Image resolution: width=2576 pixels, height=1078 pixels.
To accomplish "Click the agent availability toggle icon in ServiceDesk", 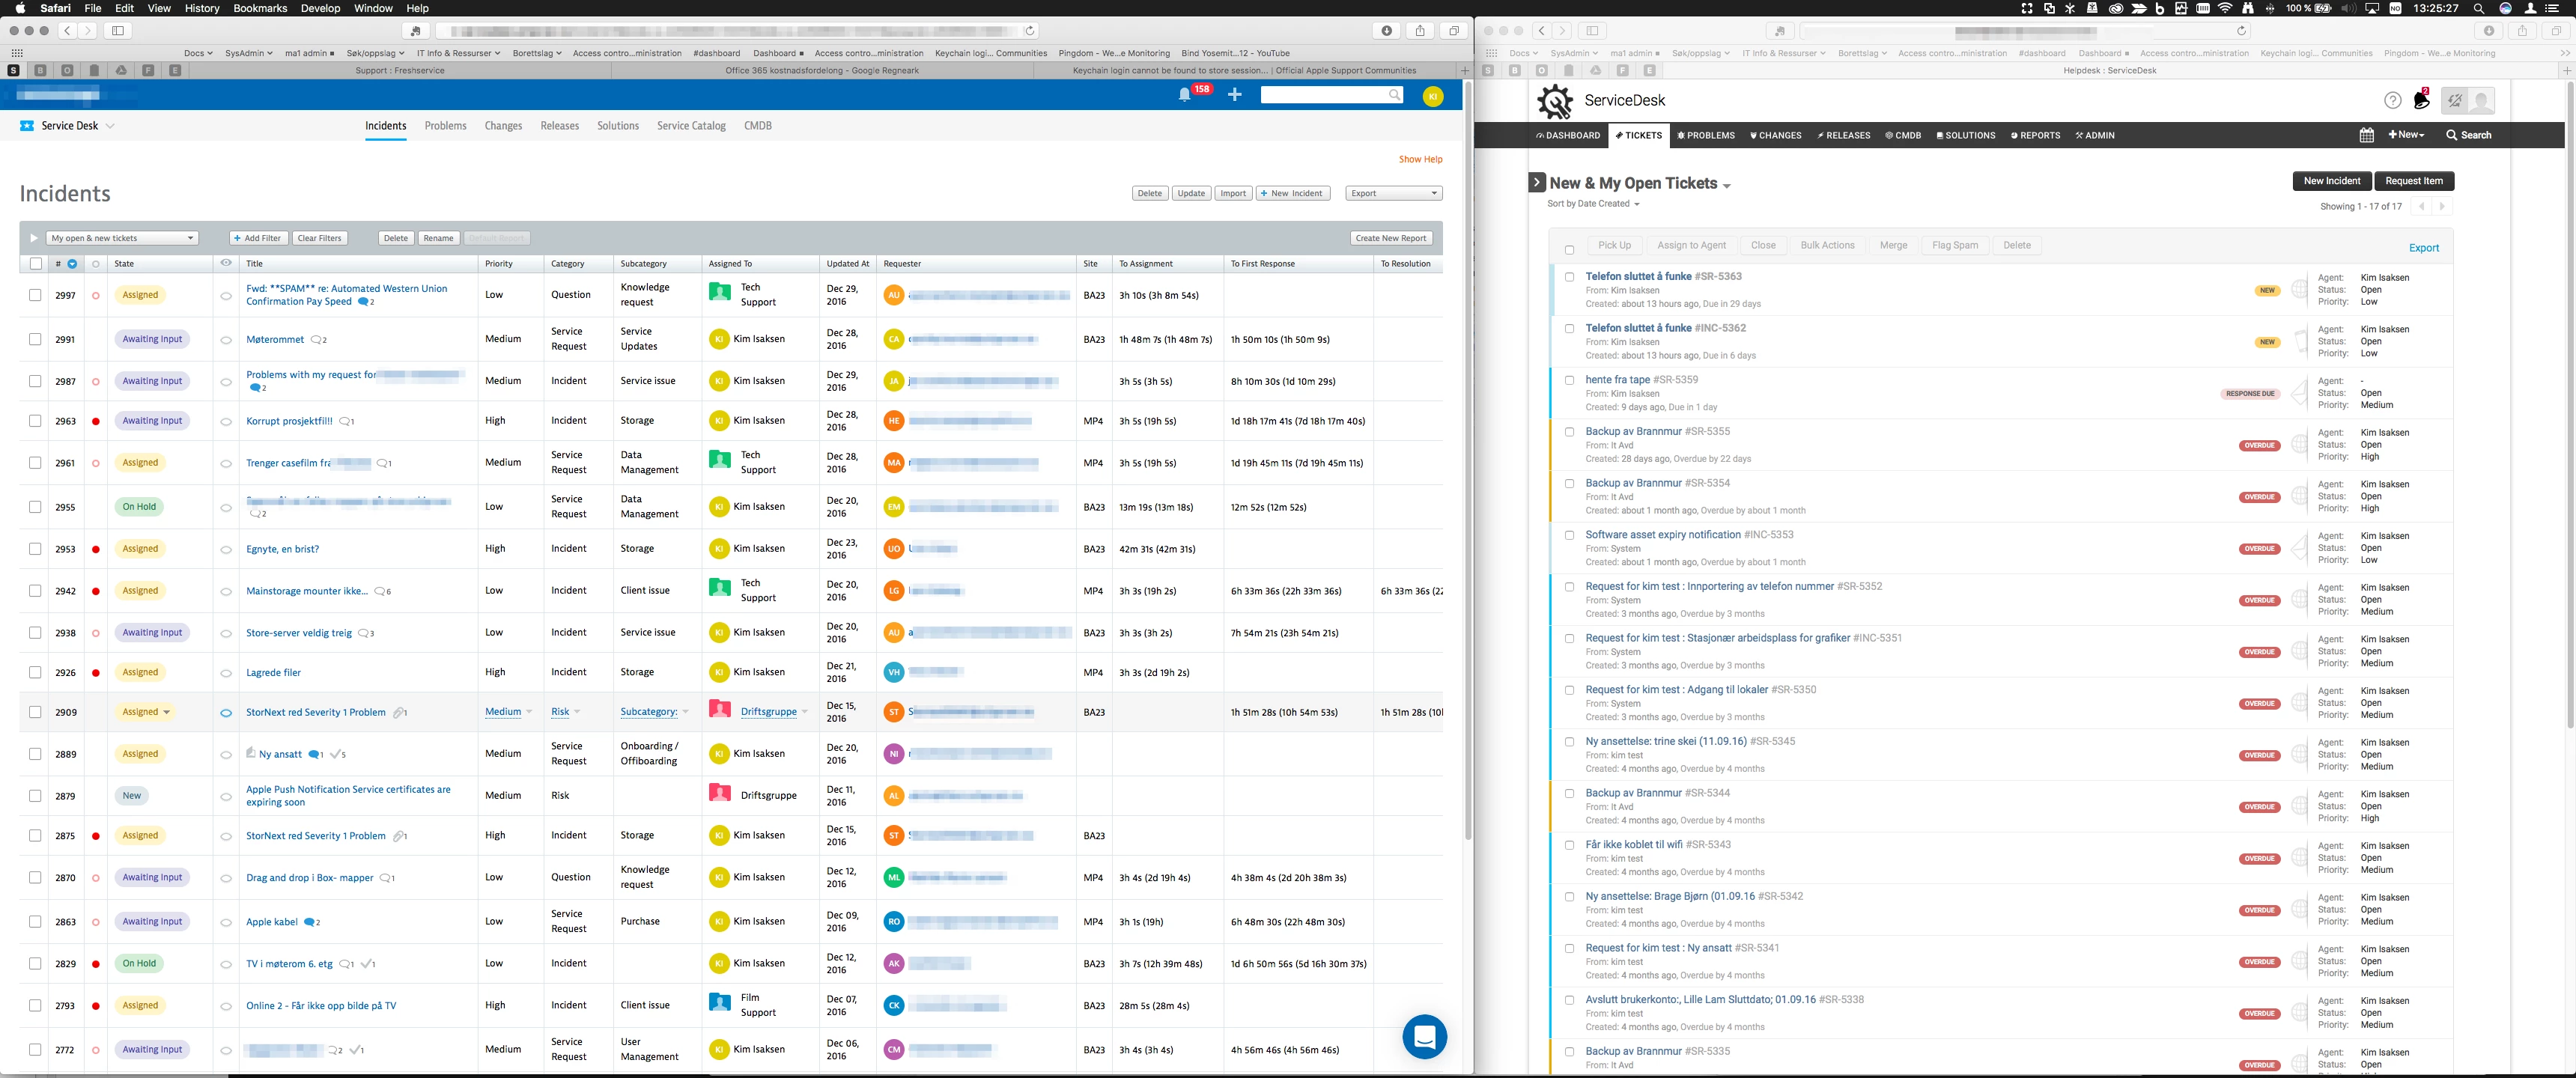I will coord(2454,100).
